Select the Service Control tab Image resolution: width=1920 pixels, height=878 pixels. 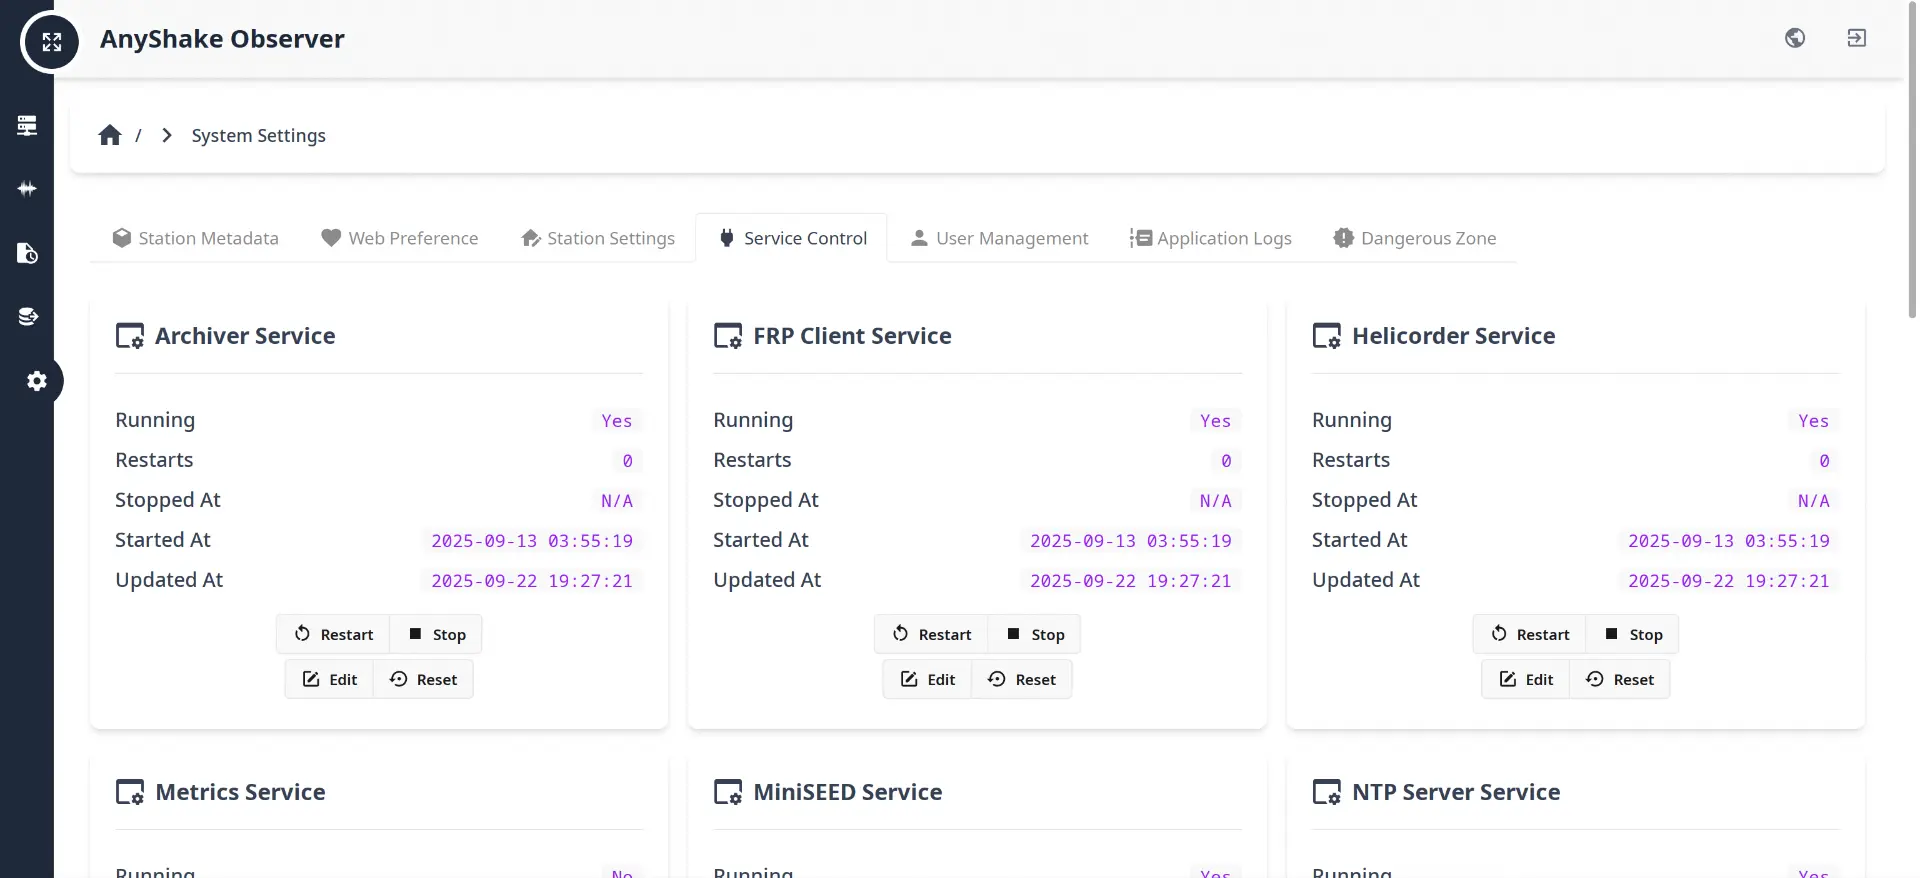pos(792,238)
